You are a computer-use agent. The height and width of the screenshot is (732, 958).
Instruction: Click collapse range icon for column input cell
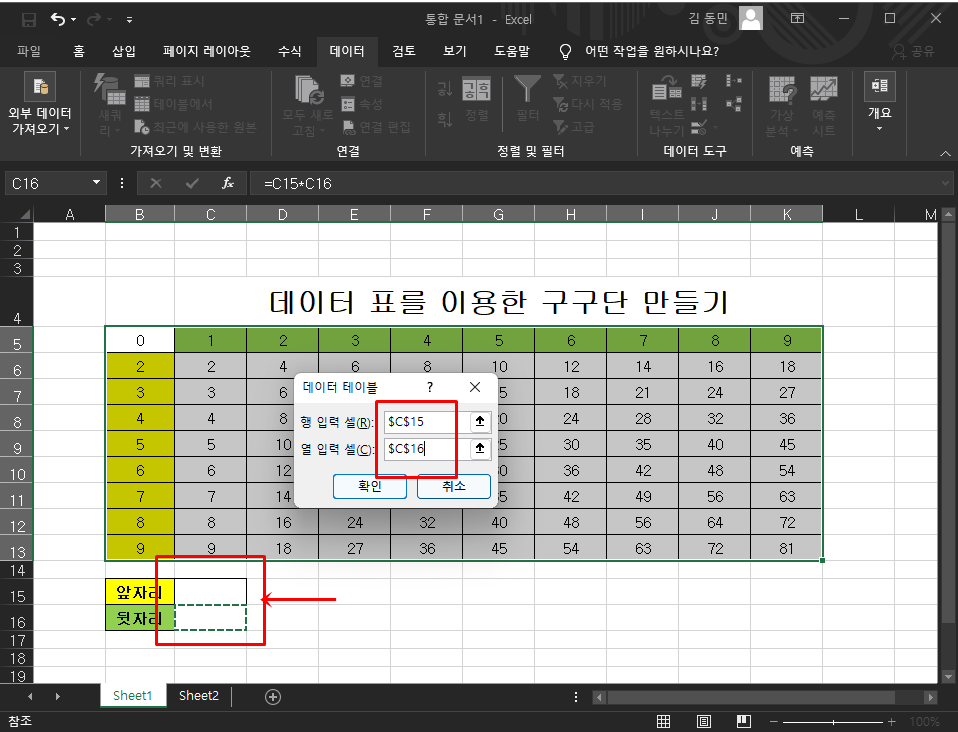(480, 448)
